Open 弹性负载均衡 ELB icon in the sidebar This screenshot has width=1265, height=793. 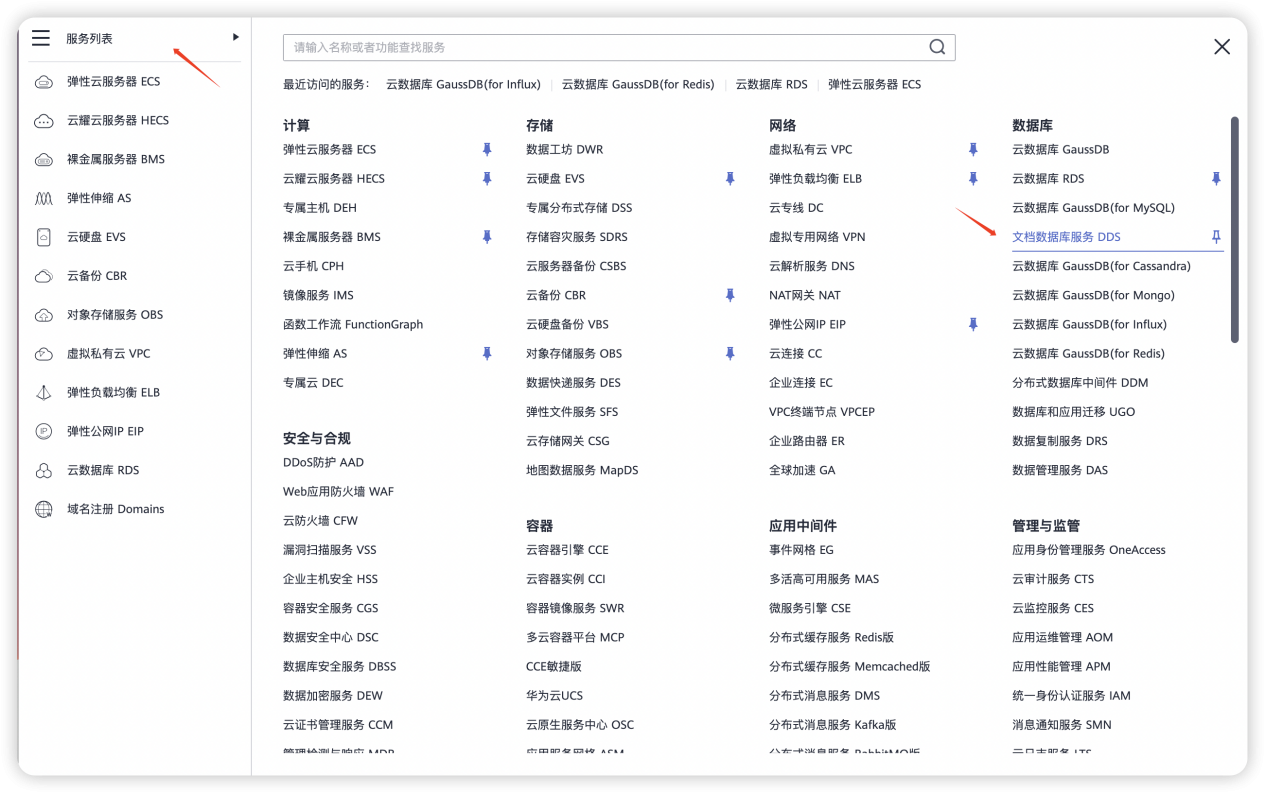[44, 393]
